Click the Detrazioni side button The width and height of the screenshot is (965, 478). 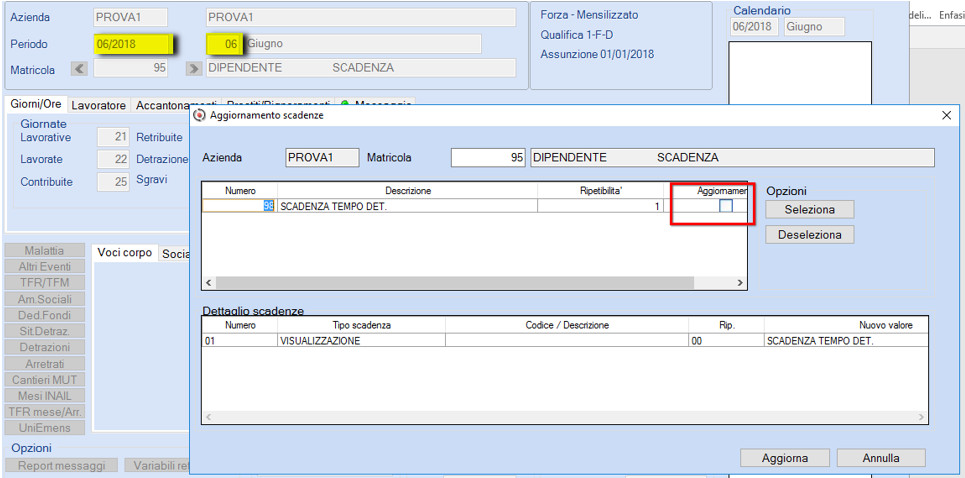point(44,348)
